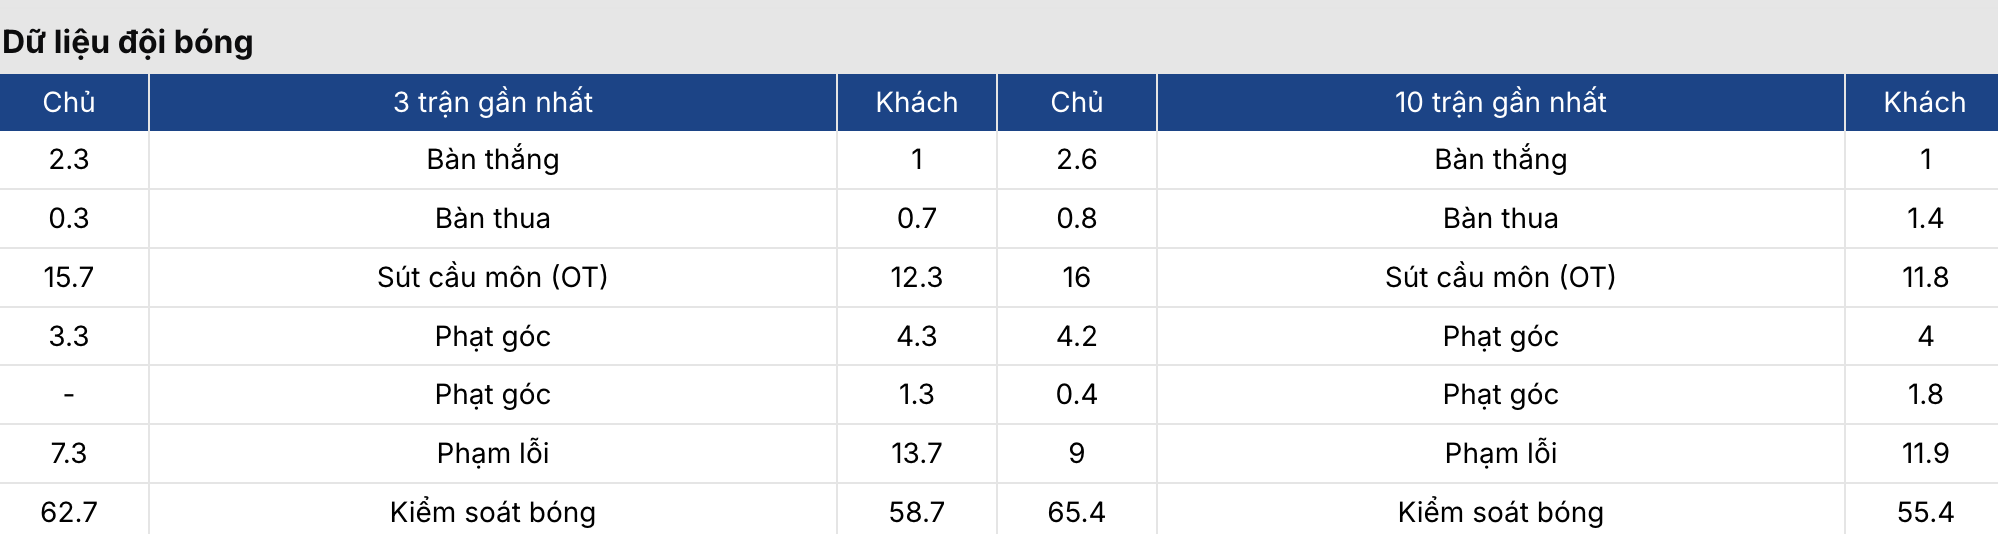The image size is (1998, 534).
Task: Click the away shots value 11.8
Action: (1924, 277)
